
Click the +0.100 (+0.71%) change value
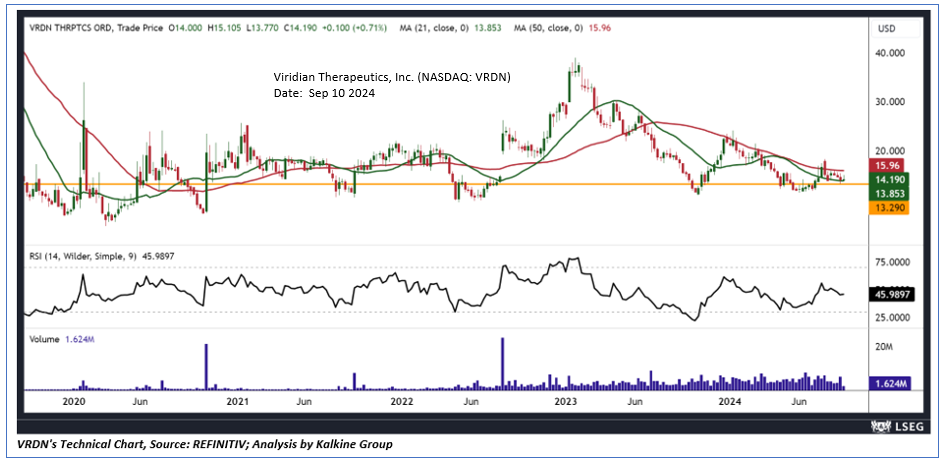point(355,28)
